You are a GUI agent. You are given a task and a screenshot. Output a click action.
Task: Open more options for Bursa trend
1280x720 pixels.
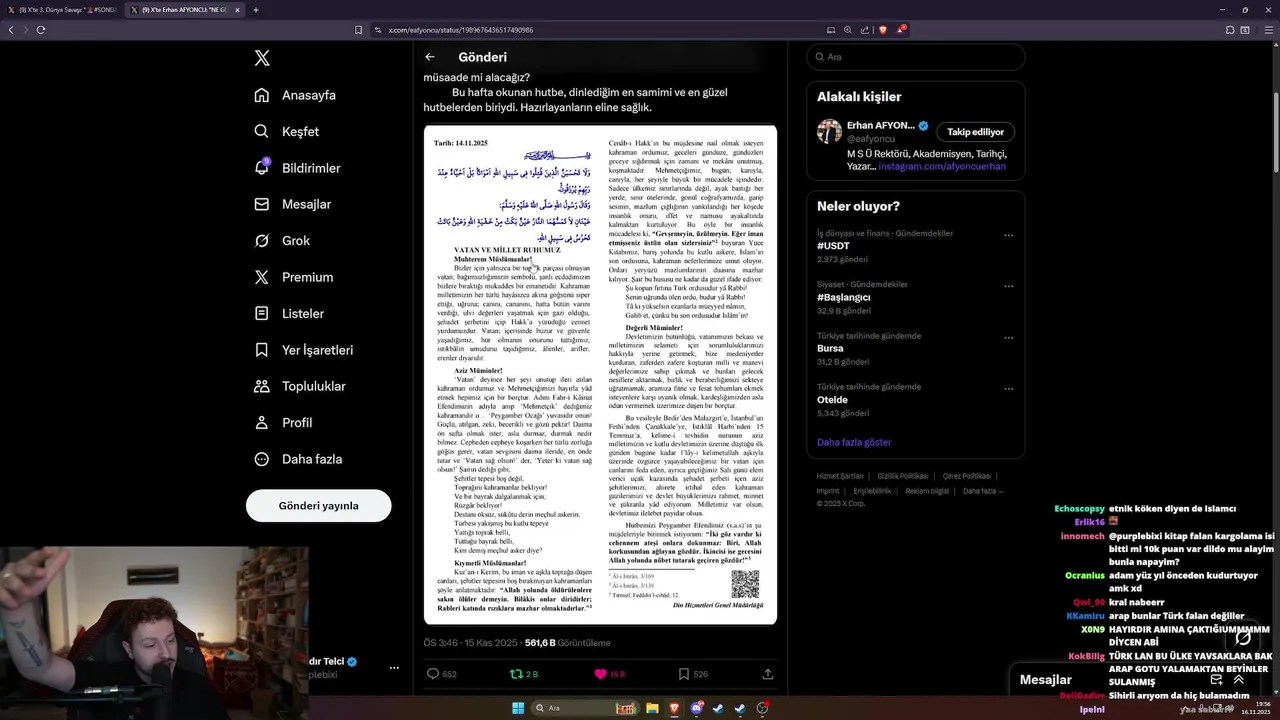click(x=1008, y=338)
